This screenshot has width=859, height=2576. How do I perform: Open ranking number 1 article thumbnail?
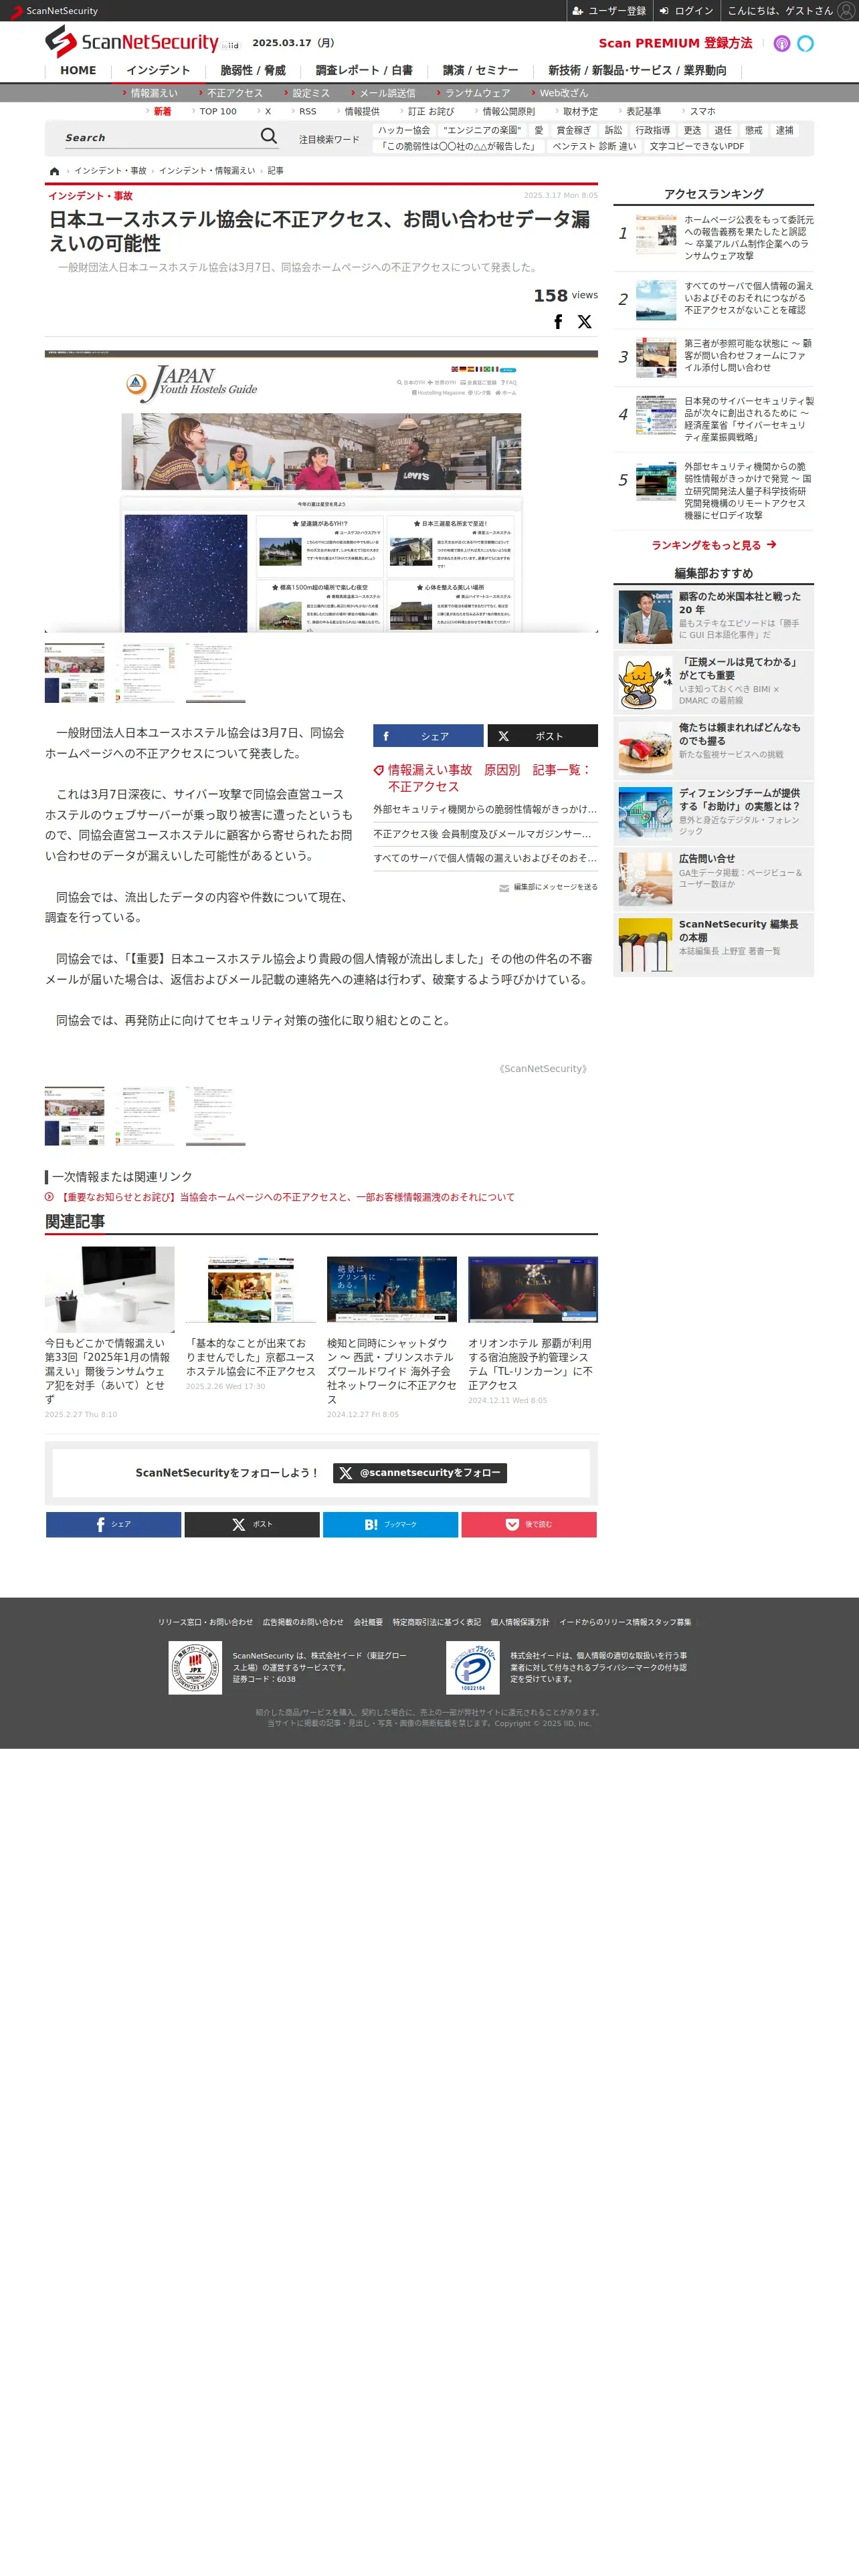[656, 233]
